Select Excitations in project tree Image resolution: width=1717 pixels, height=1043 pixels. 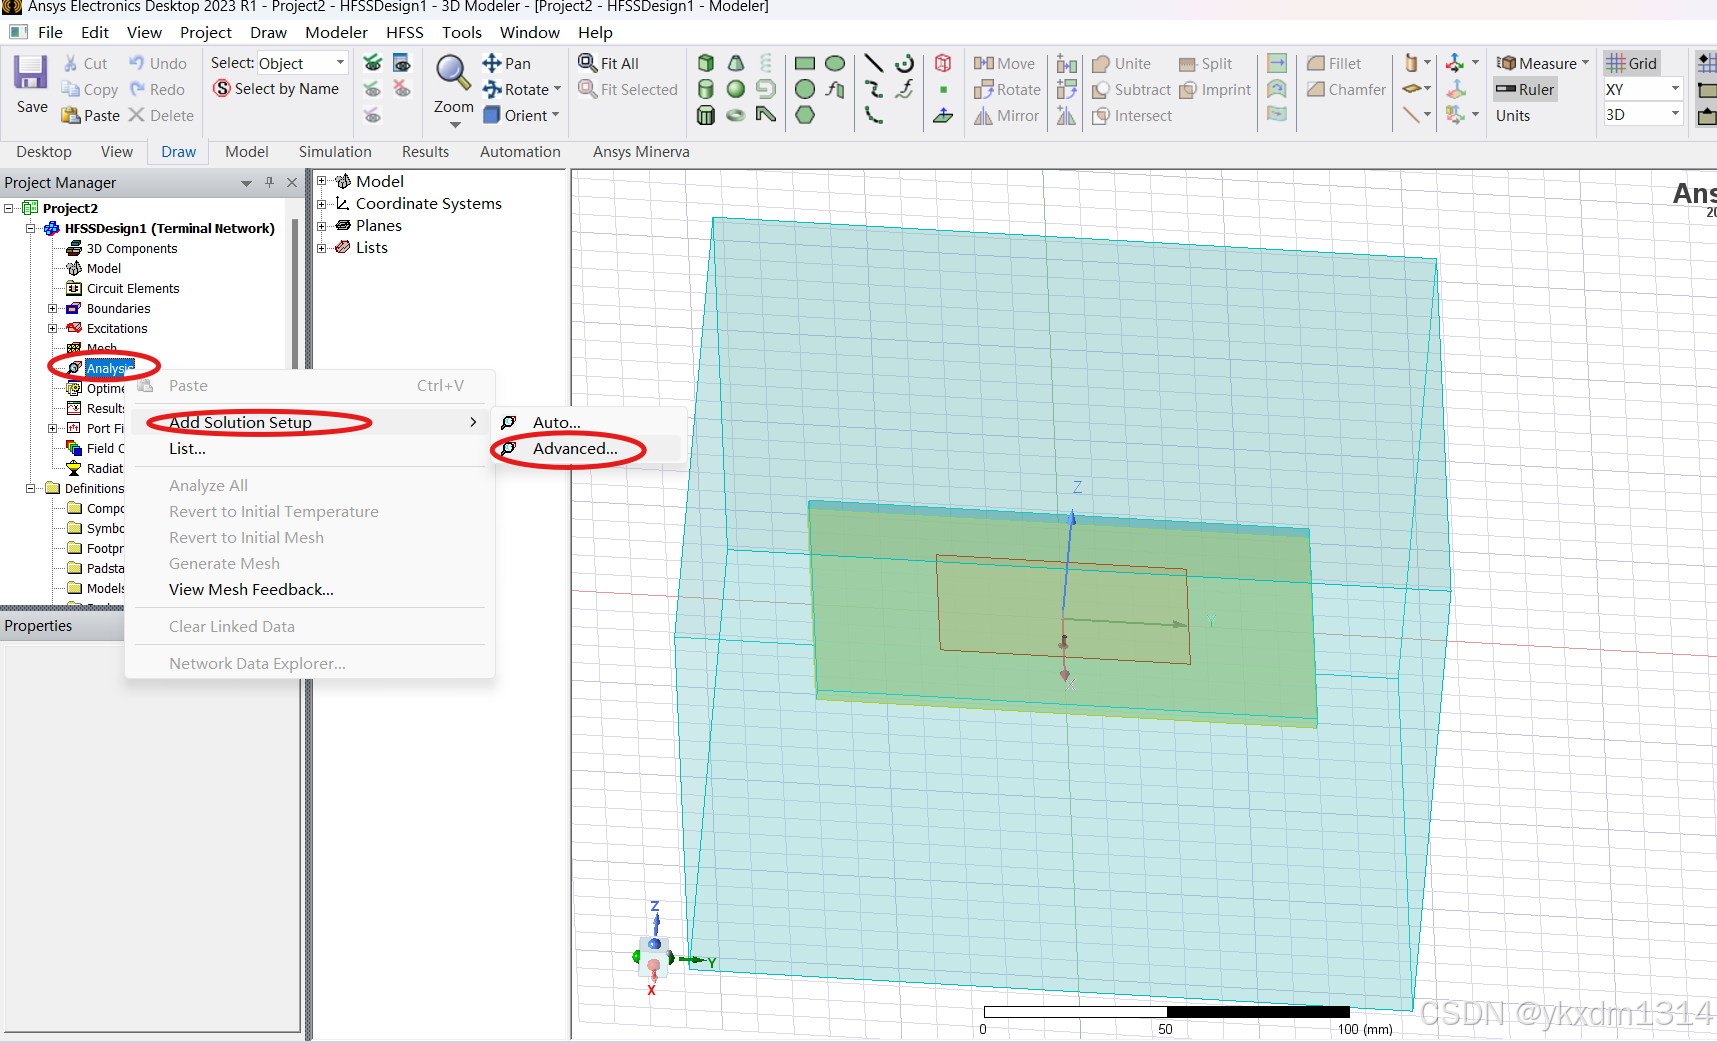pos(116,328)
